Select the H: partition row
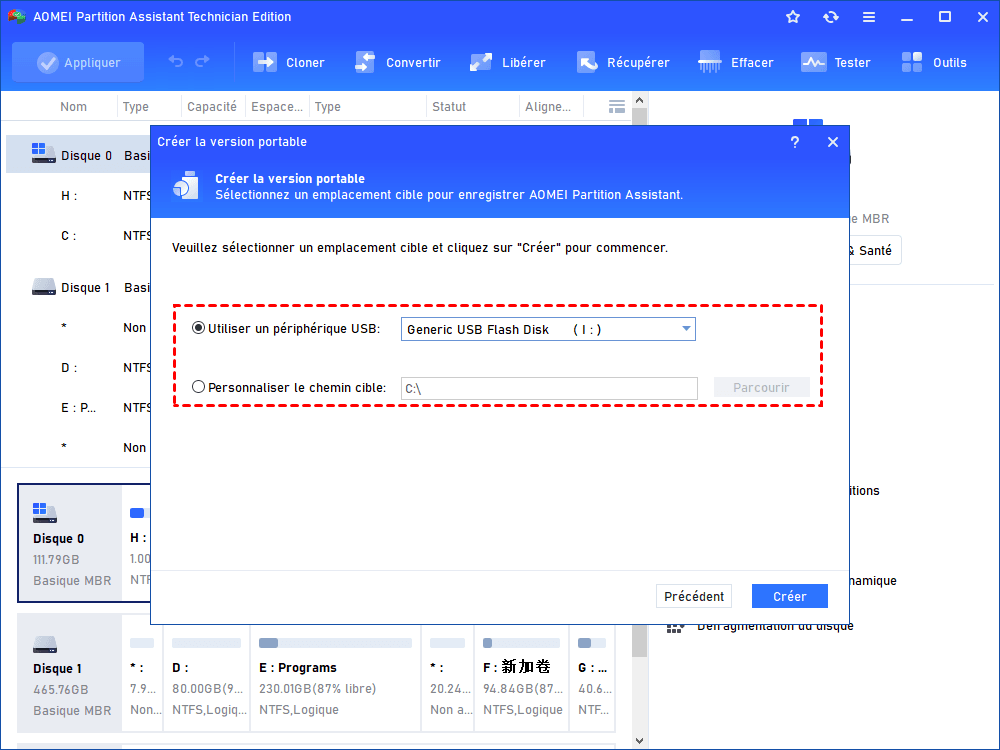 [x=78, y=196]
